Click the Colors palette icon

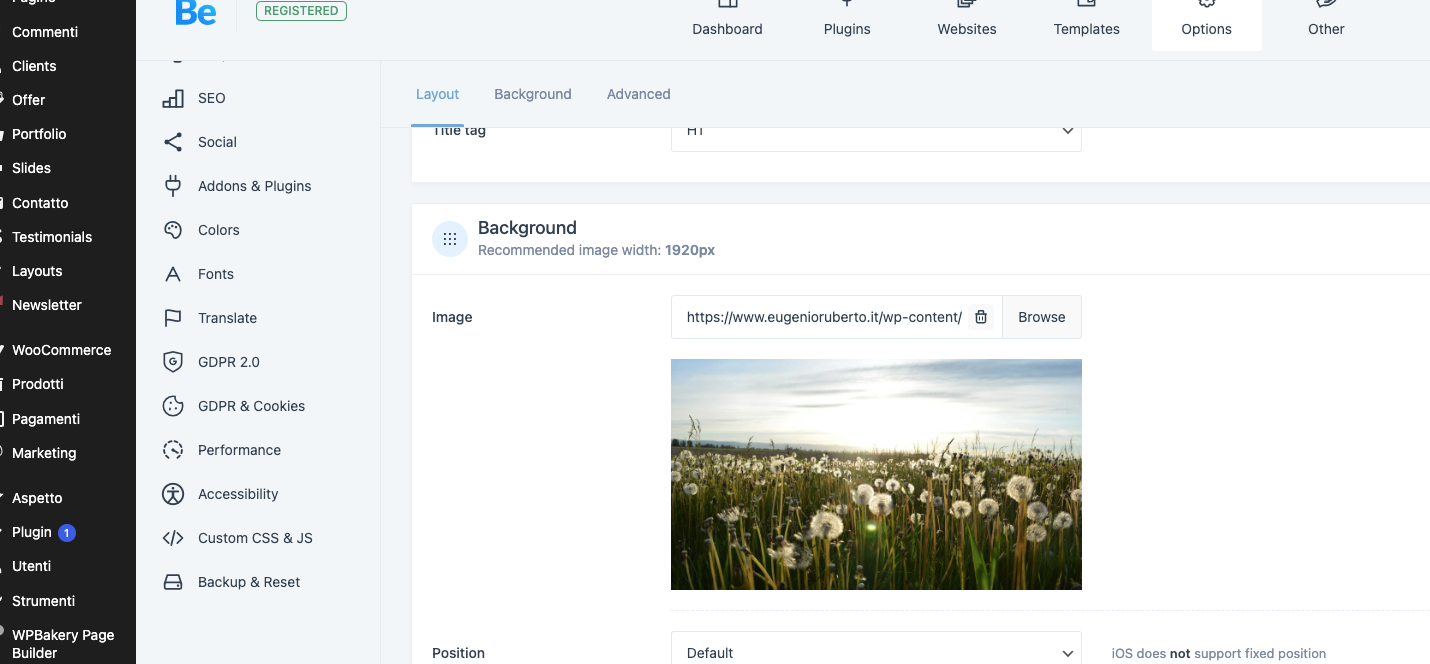173,230
